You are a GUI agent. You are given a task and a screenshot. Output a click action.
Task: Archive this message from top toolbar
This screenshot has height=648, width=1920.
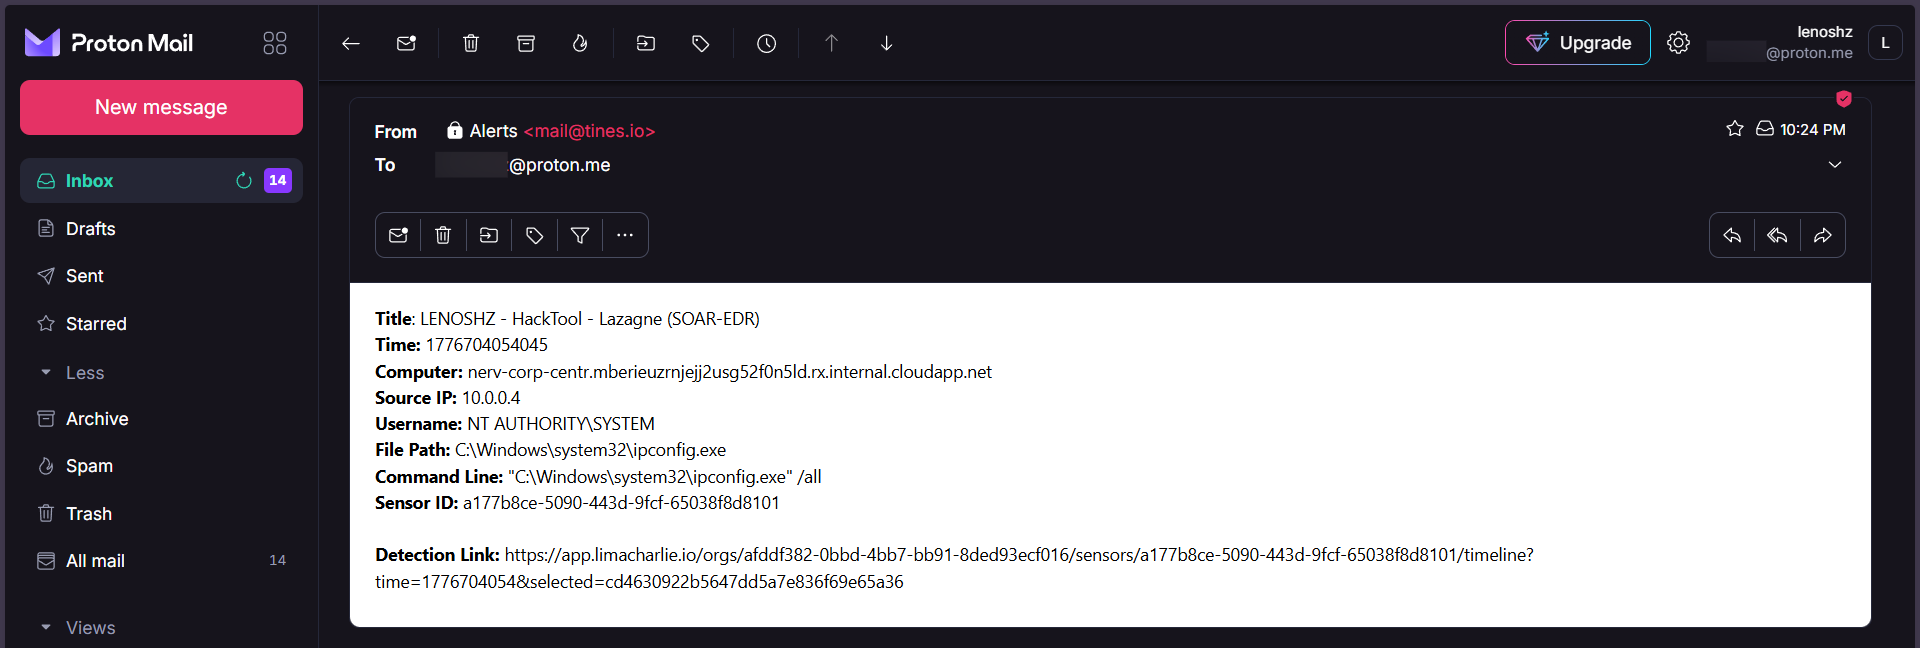tap(526, 43)
